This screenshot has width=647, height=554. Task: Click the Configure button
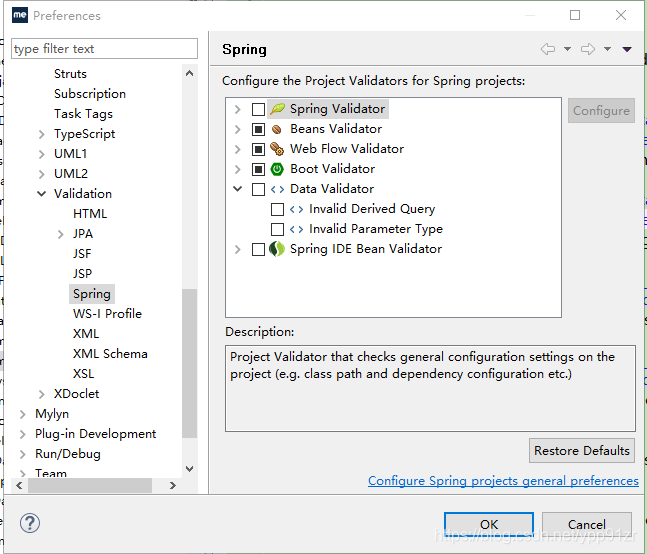(x=601, y=111)
